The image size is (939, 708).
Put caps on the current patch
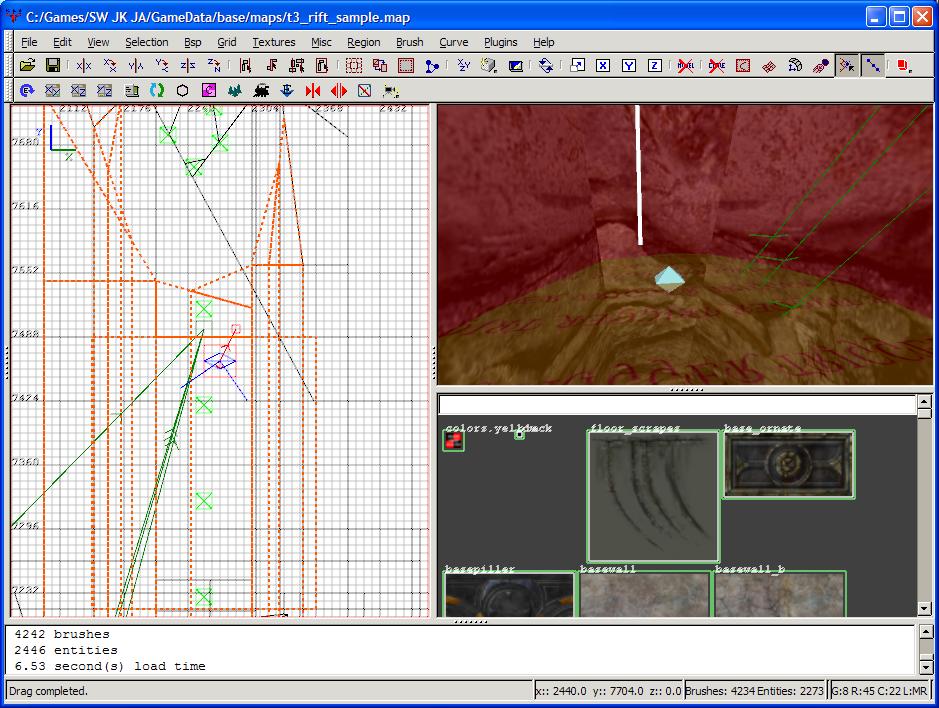click(x=821, y=65)
